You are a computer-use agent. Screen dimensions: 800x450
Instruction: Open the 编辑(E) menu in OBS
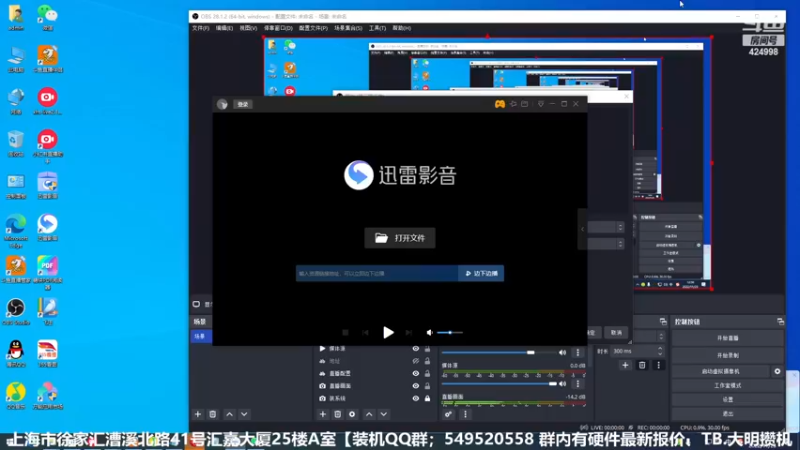[x=224, y=28]
